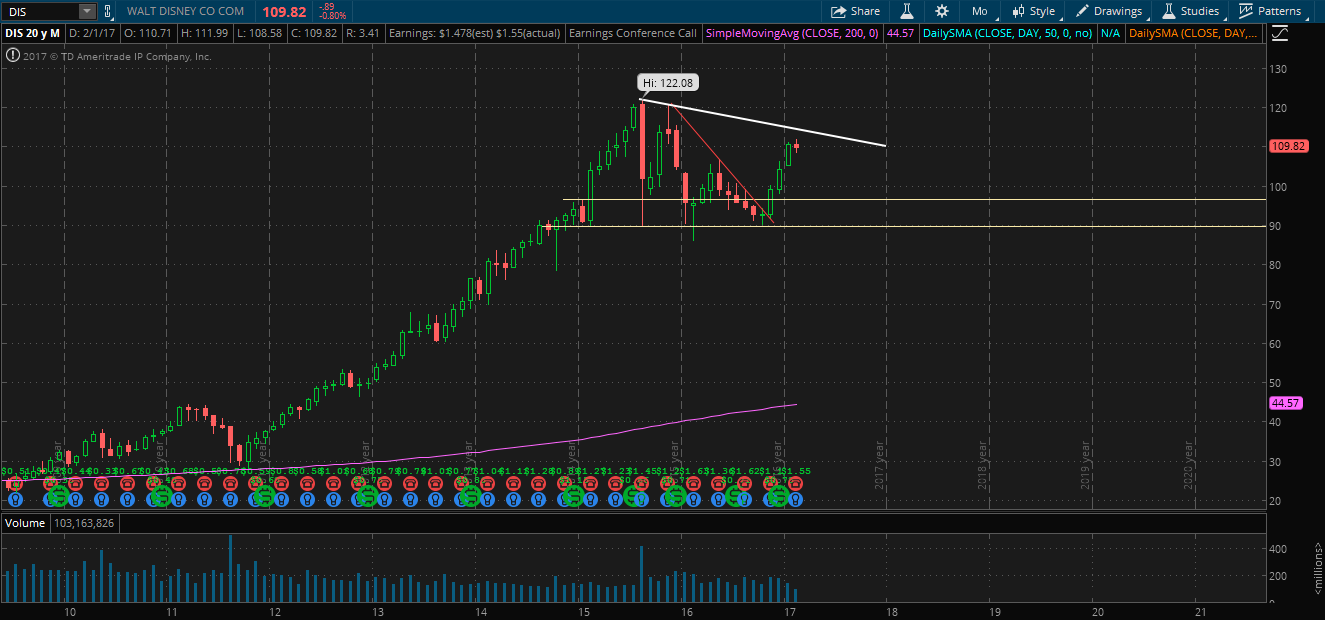This screenshot has width=1325, height=620.
Task: Click year 15 on the time axis
Action: pos(583,611)
